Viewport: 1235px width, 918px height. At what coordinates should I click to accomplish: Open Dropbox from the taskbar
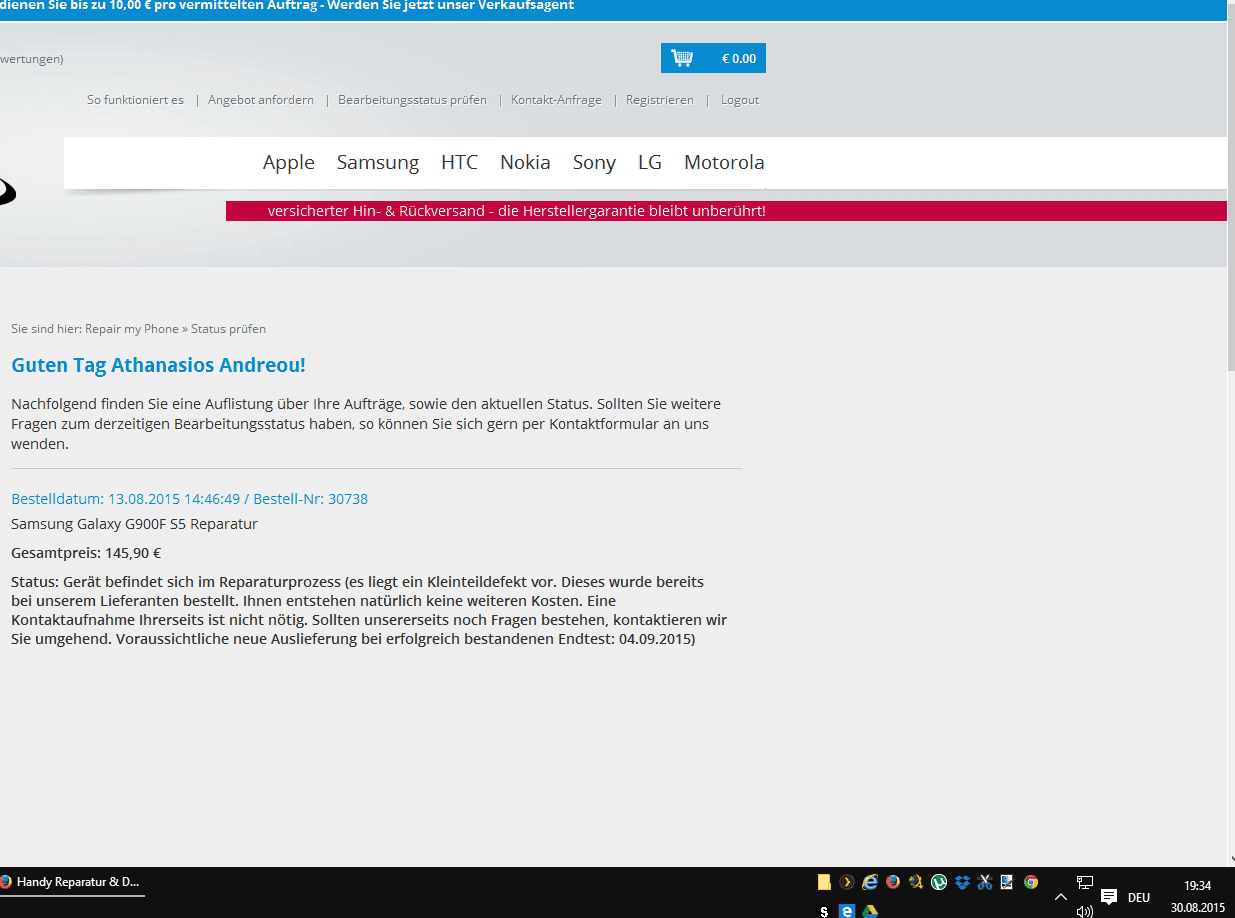pyautogui.click(x=962, y=882)
